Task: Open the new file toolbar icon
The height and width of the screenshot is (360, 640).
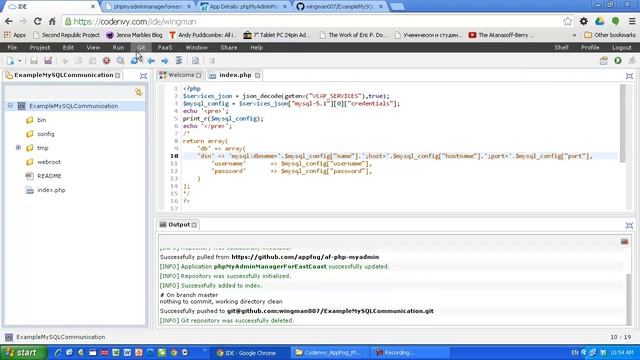Action: pyautogui.click(x=11, y=61)
